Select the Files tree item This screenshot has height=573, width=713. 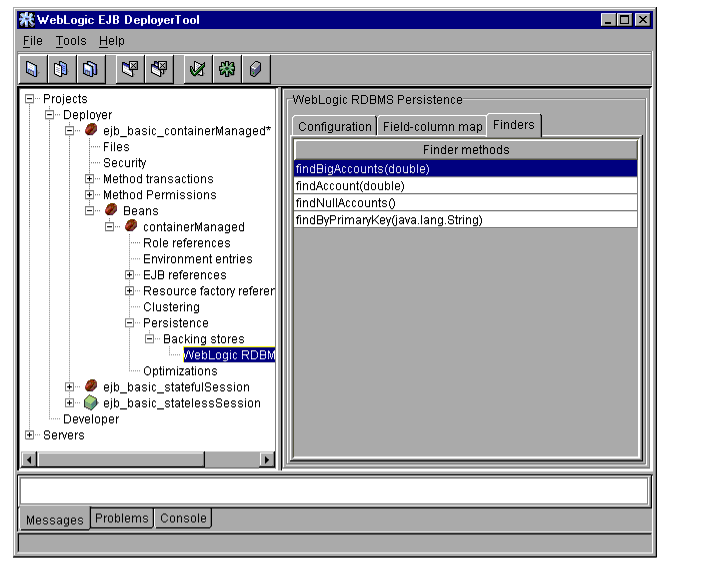click(116, 147)
